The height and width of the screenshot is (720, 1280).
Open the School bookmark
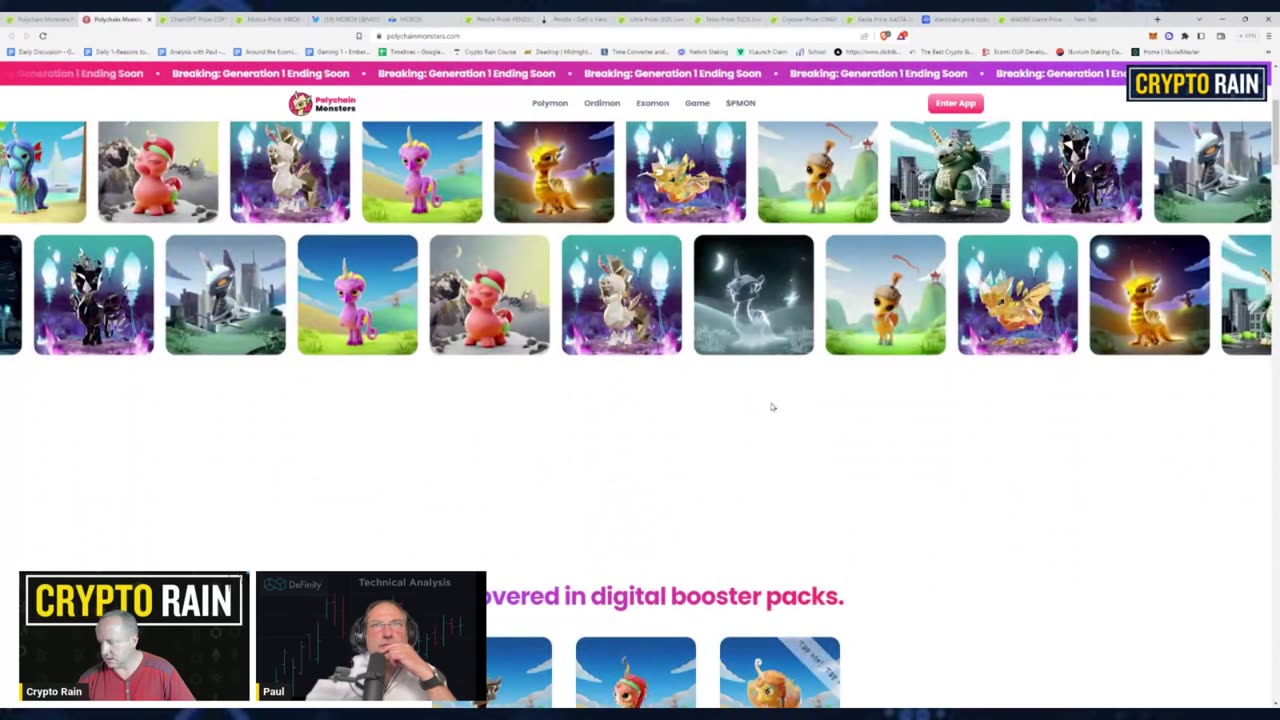[x=811, y=52]
